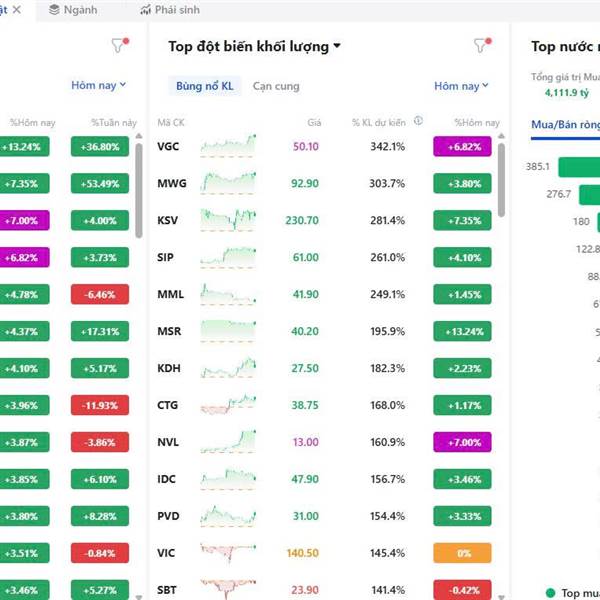Open the KSV mini price chart

coord(228,220)
